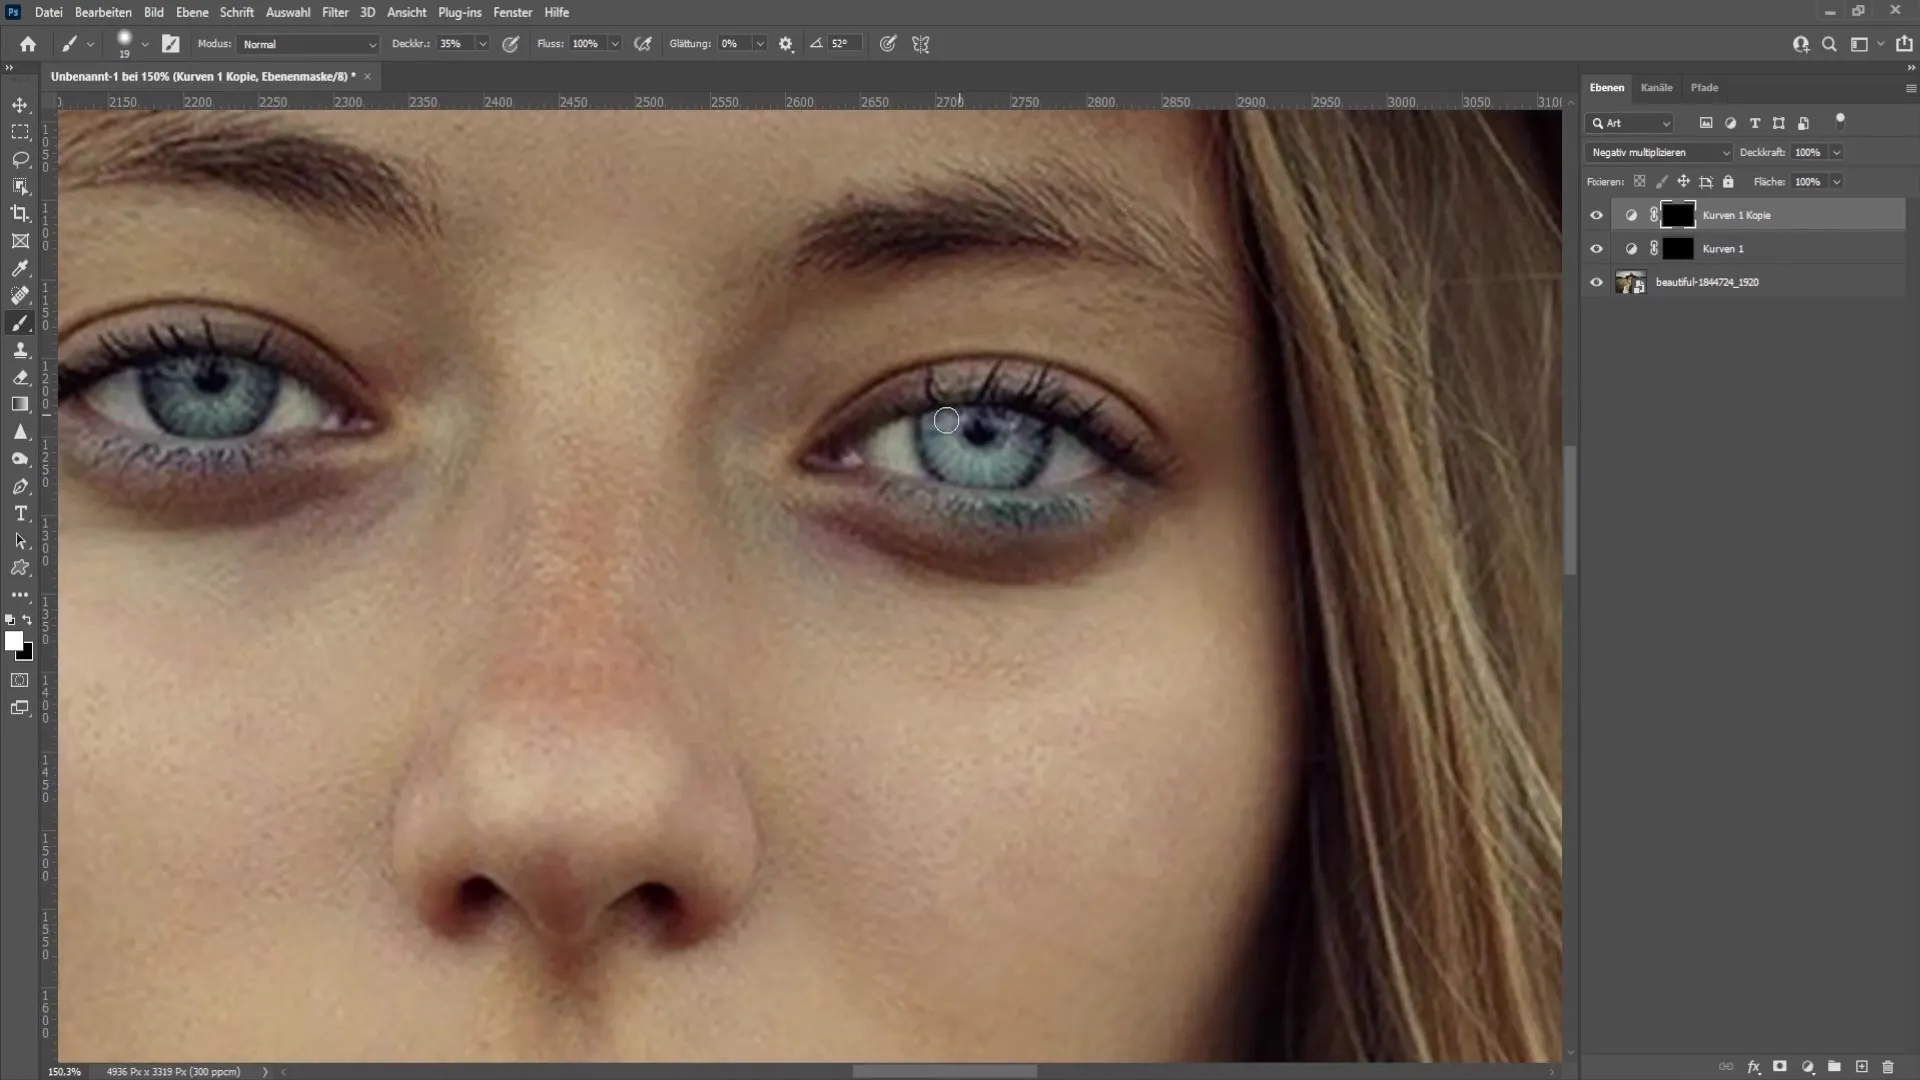Image resolution: width=1920 pixels, height=1080 pixels.
Task: Select the Crop tool
Action: pyautogui.click(x=20, y=213)
